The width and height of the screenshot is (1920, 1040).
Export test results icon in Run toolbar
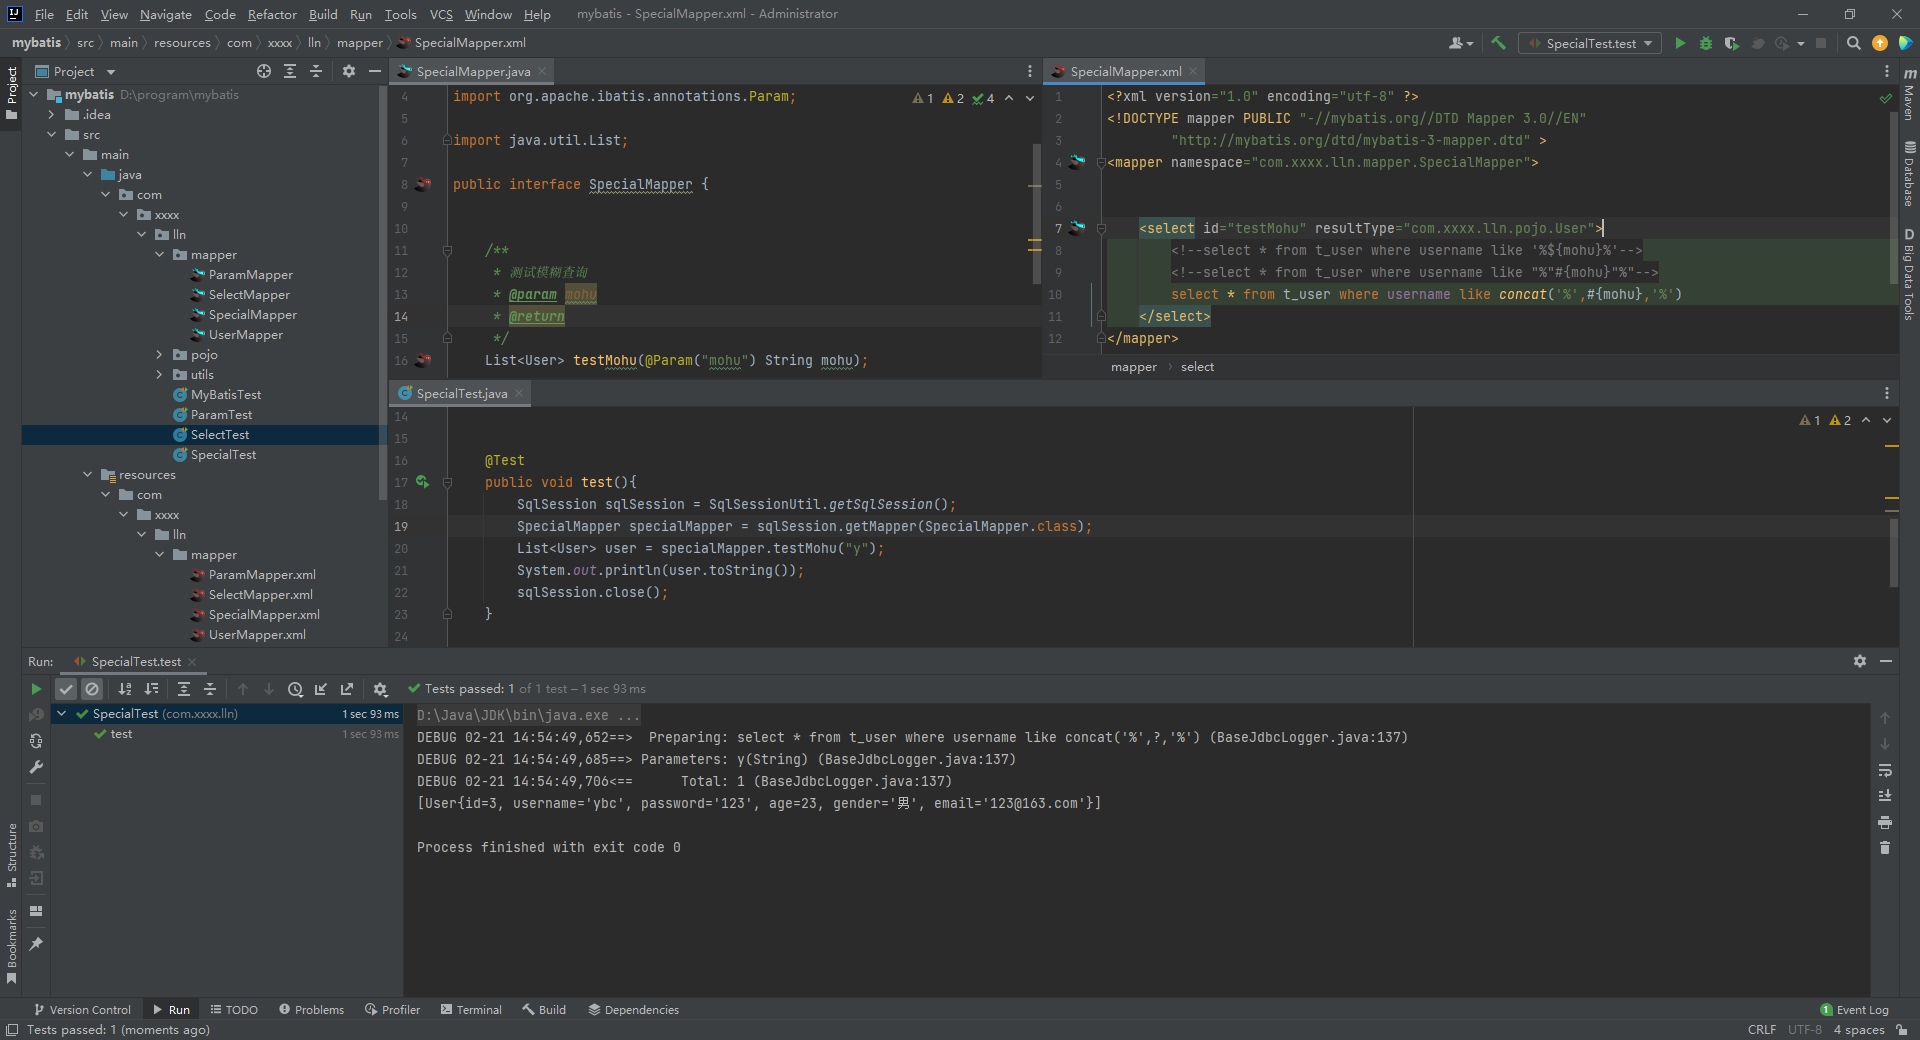pos(347,689)
